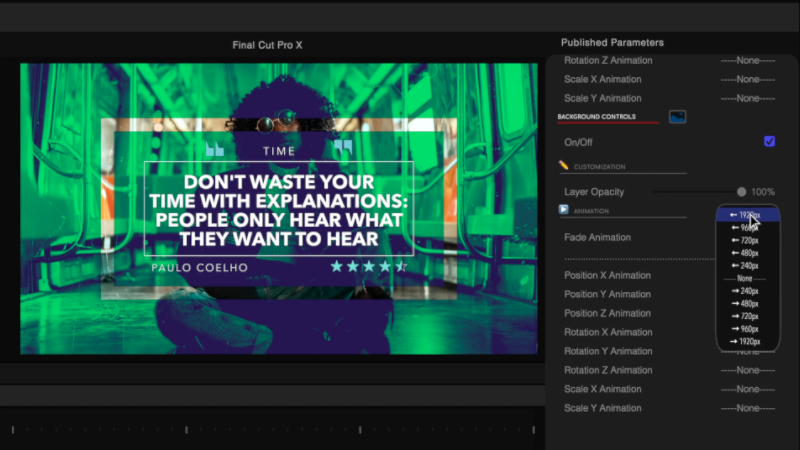This screenshot has width=800, height=450.
Task: Click the pencil icon beside Customization
Action: [x=563, y=165]
